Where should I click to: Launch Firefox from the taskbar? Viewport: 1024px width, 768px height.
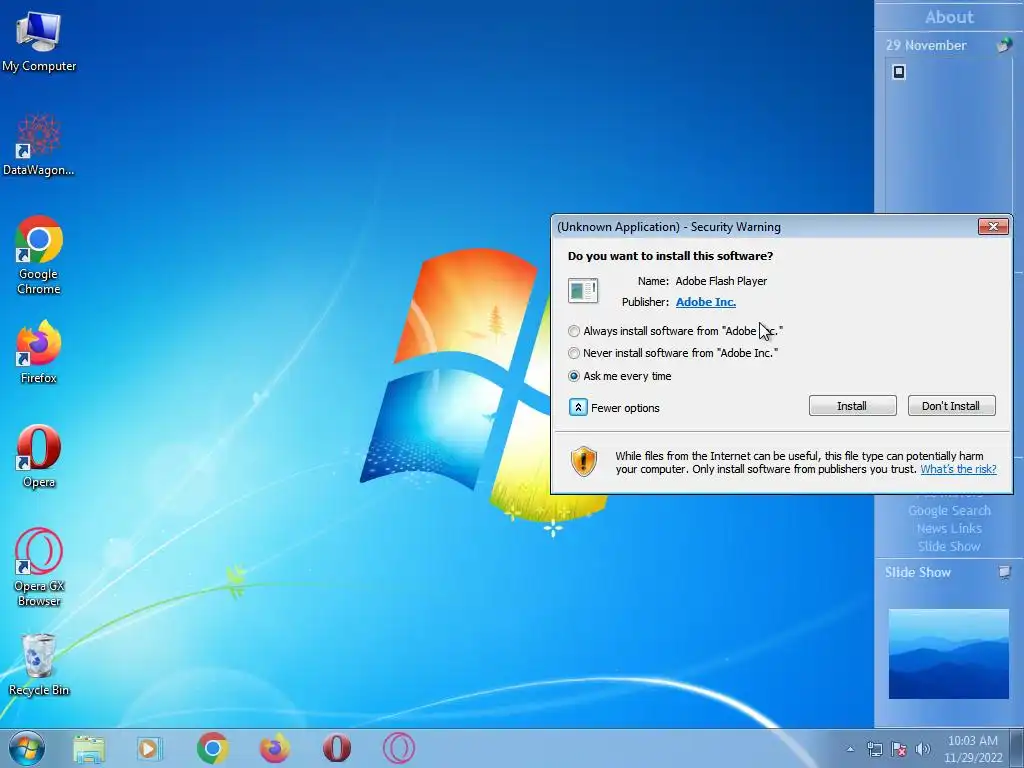(274, 748)
